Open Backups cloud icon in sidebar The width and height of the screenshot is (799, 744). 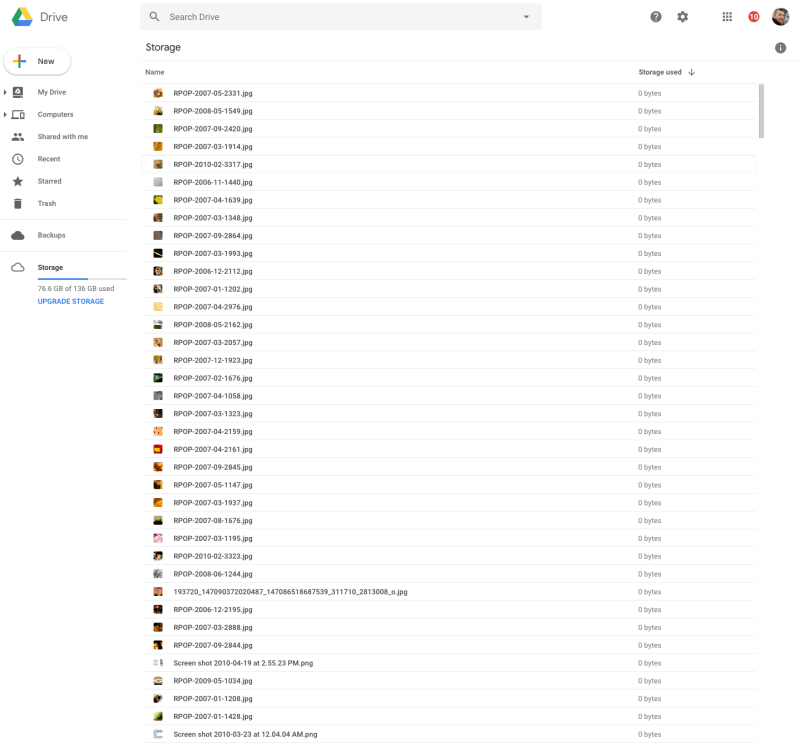(x=18, y=235)
